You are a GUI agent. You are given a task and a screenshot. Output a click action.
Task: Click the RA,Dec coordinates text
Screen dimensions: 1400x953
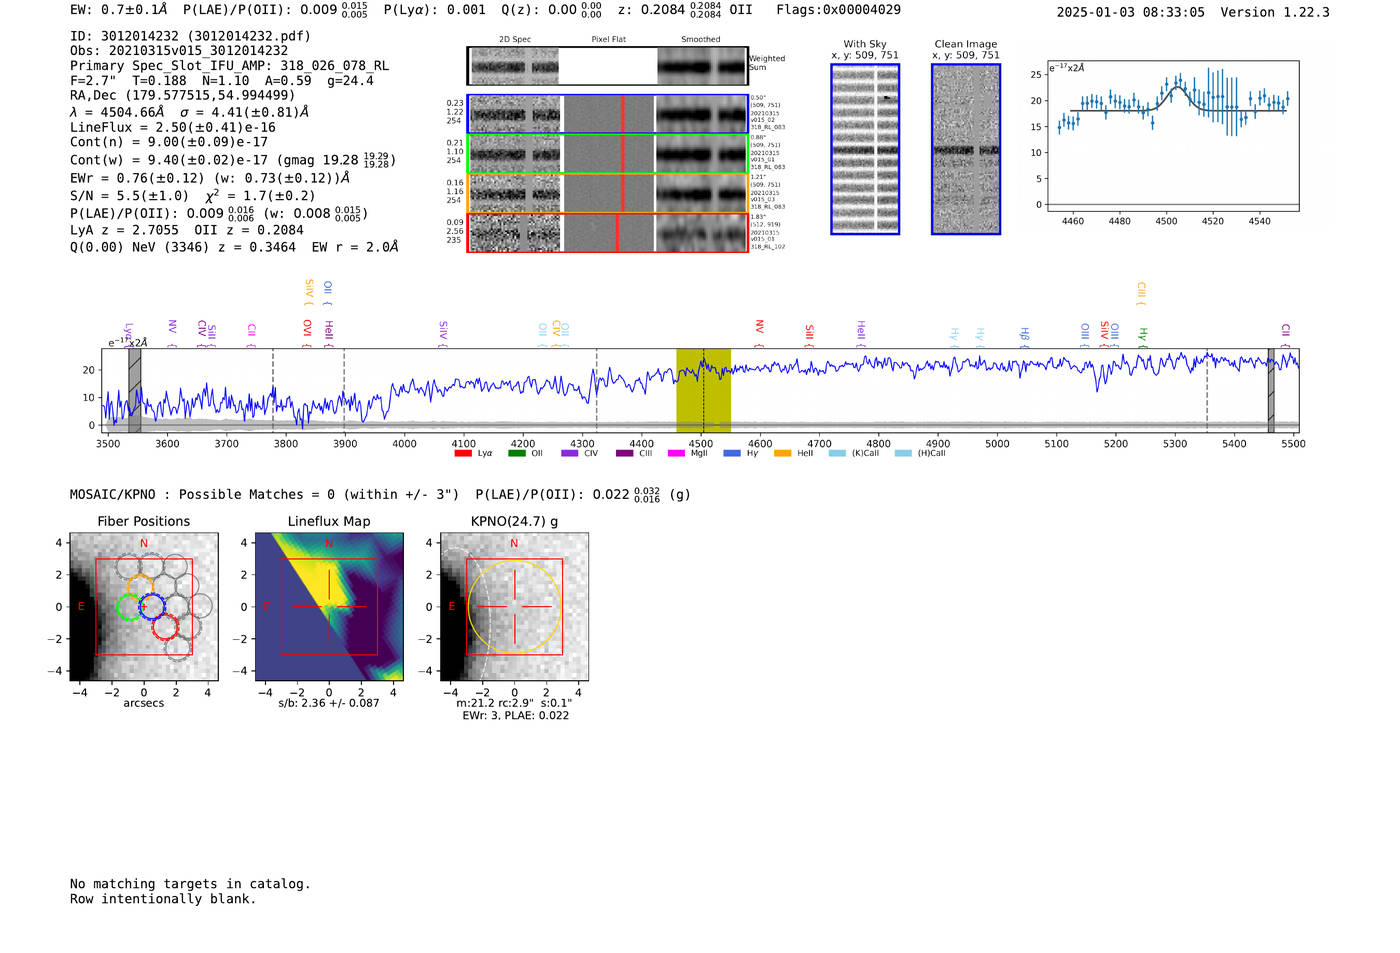pos(182,96)
